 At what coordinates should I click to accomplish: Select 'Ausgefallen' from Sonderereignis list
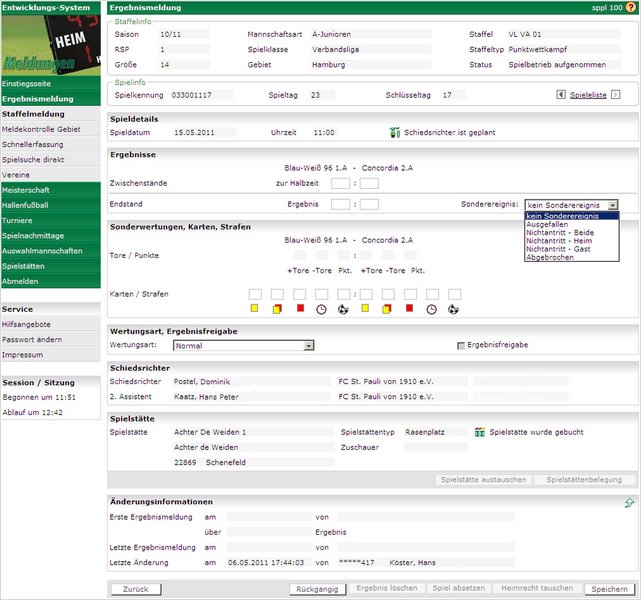point(545,224)
